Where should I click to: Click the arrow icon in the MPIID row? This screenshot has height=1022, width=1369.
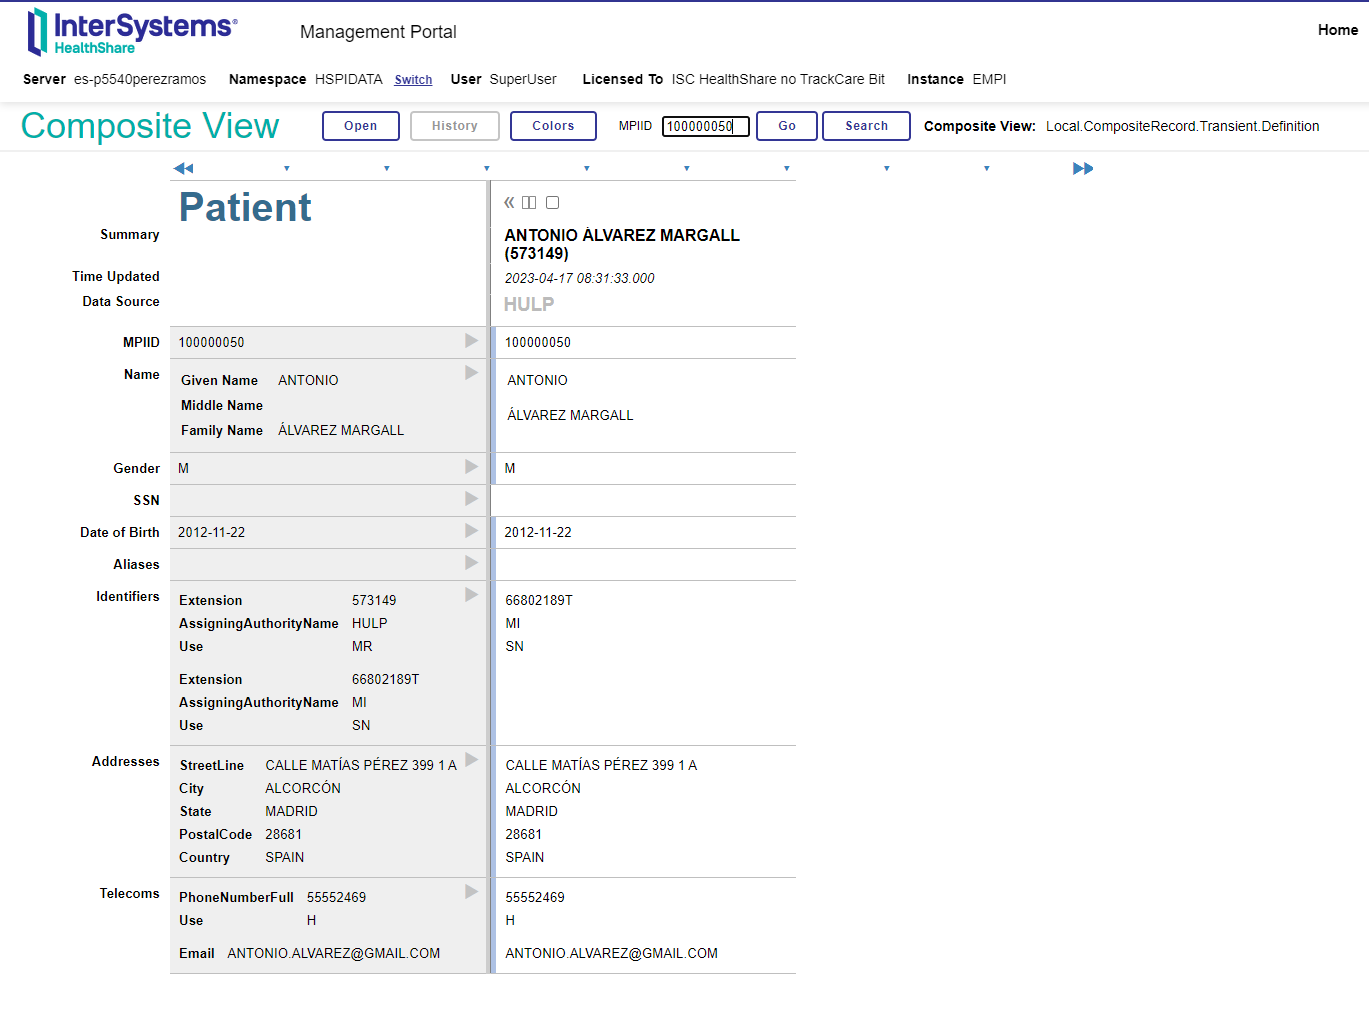(471, 341)
